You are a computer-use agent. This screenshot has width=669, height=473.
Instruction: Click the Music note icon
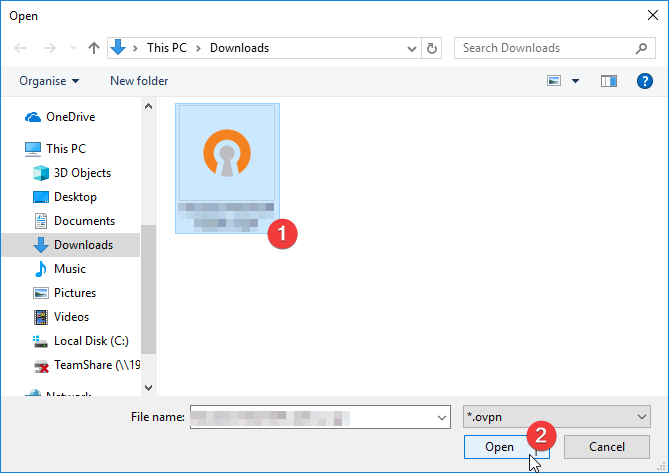tap(41, 269)
